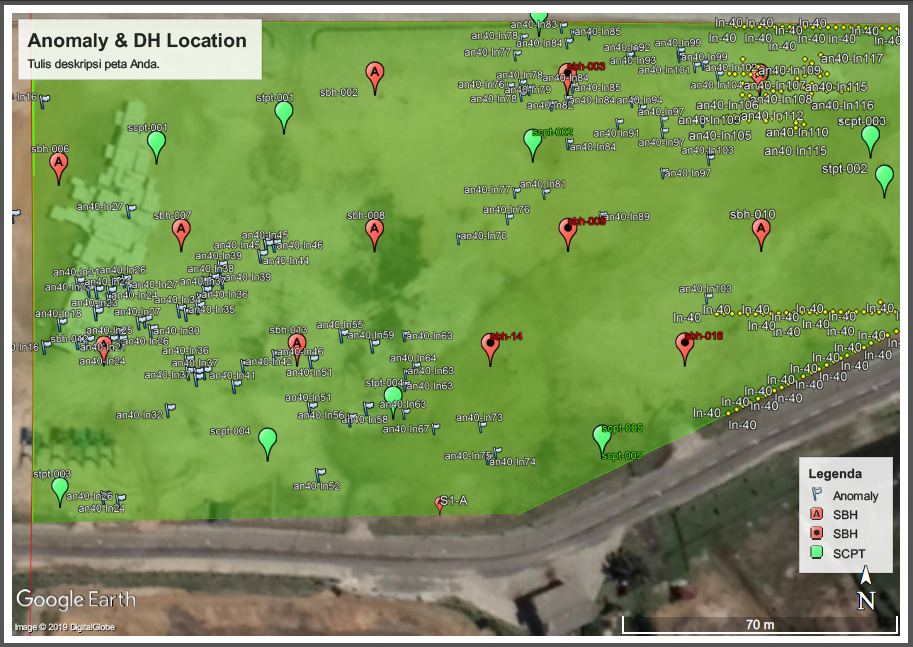Viewport: 913px width, 647px height.
Task: Click the sbh-010 red marker
Action: point(762,232)
